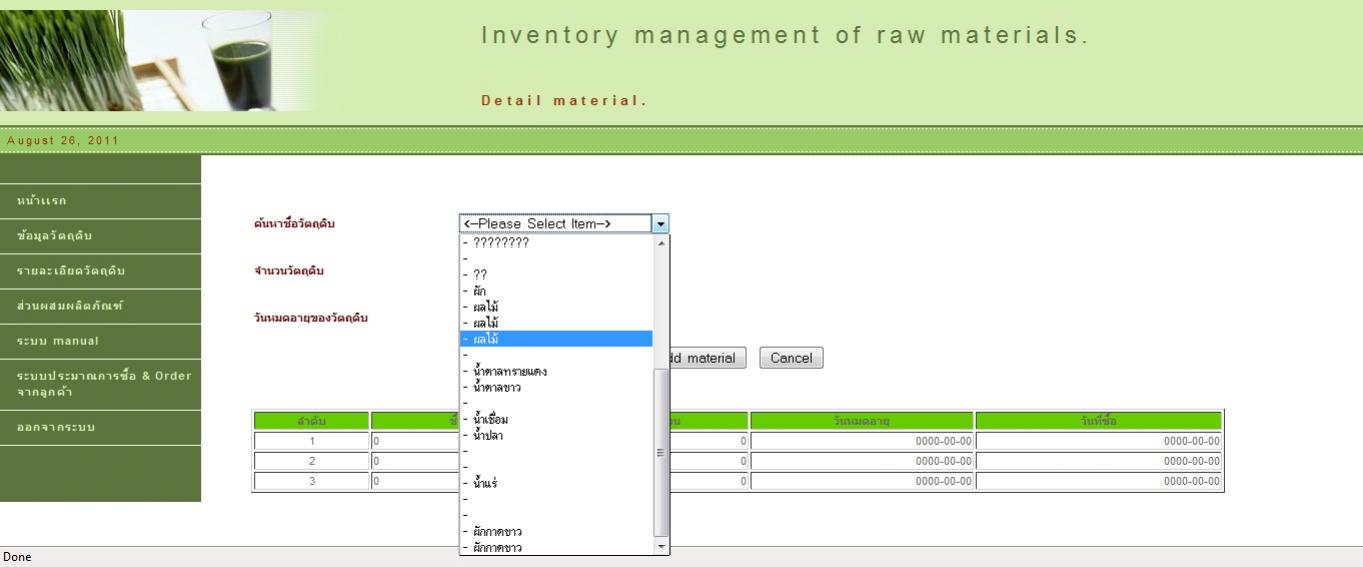Click the expiry date field in row 2
The image size is (1363, 567).
(x=862, y=461)
